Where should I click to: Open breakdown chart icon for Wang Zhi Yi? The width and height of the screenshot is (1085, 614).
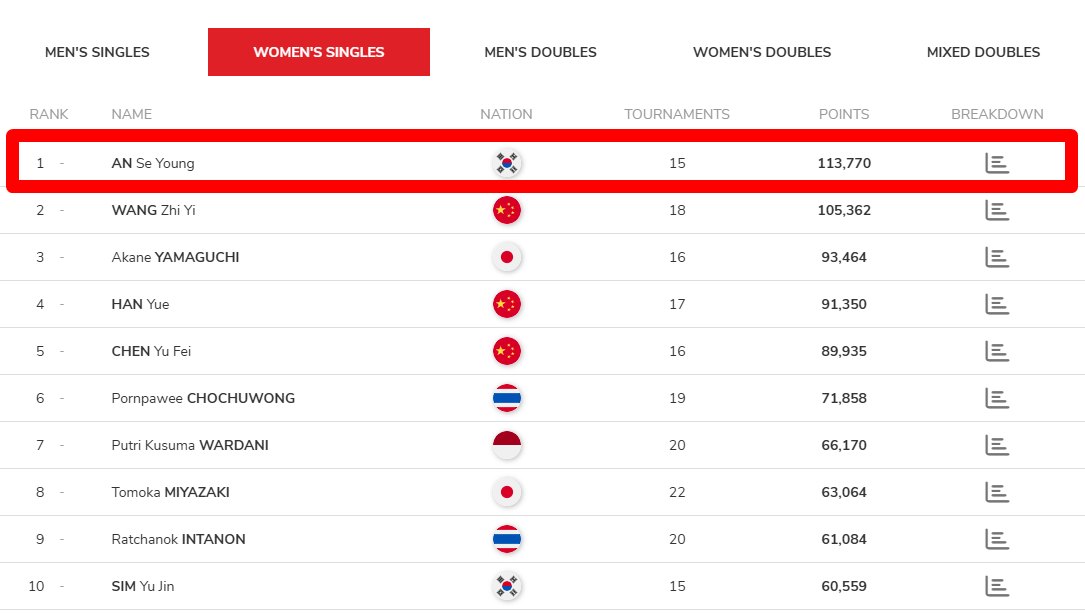pyautogui.click(x=997, y=210)
